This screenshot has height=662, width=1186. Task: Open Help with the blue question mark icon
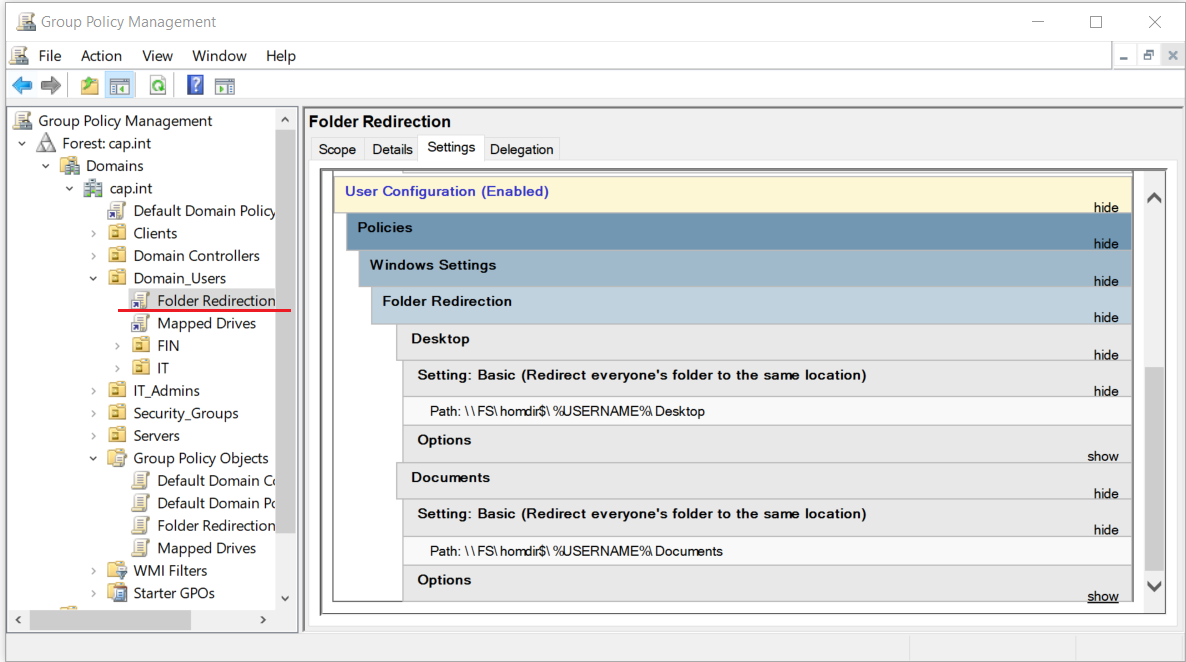coord(195,86)
